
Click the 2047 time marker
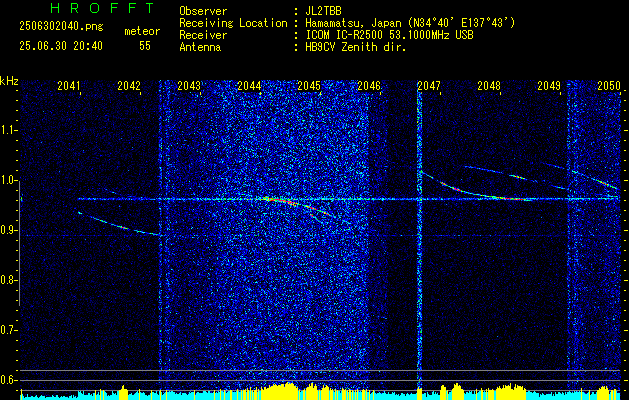point(429,86)
